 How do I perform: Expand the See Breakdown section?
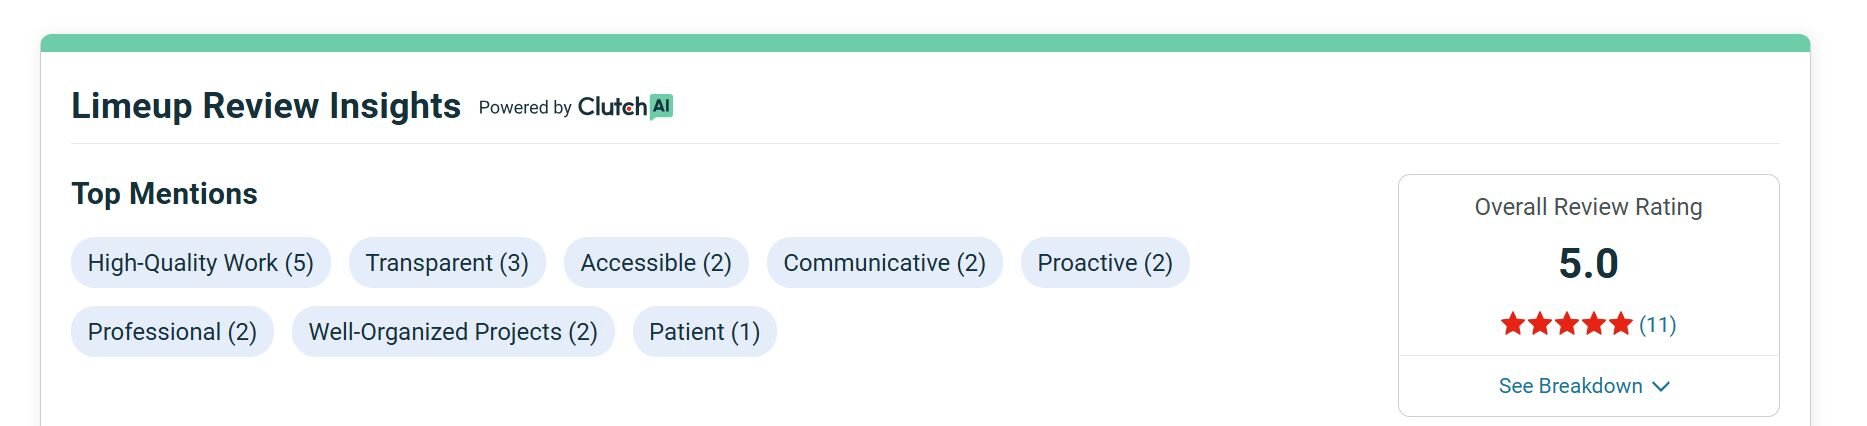pos(1570,386)
